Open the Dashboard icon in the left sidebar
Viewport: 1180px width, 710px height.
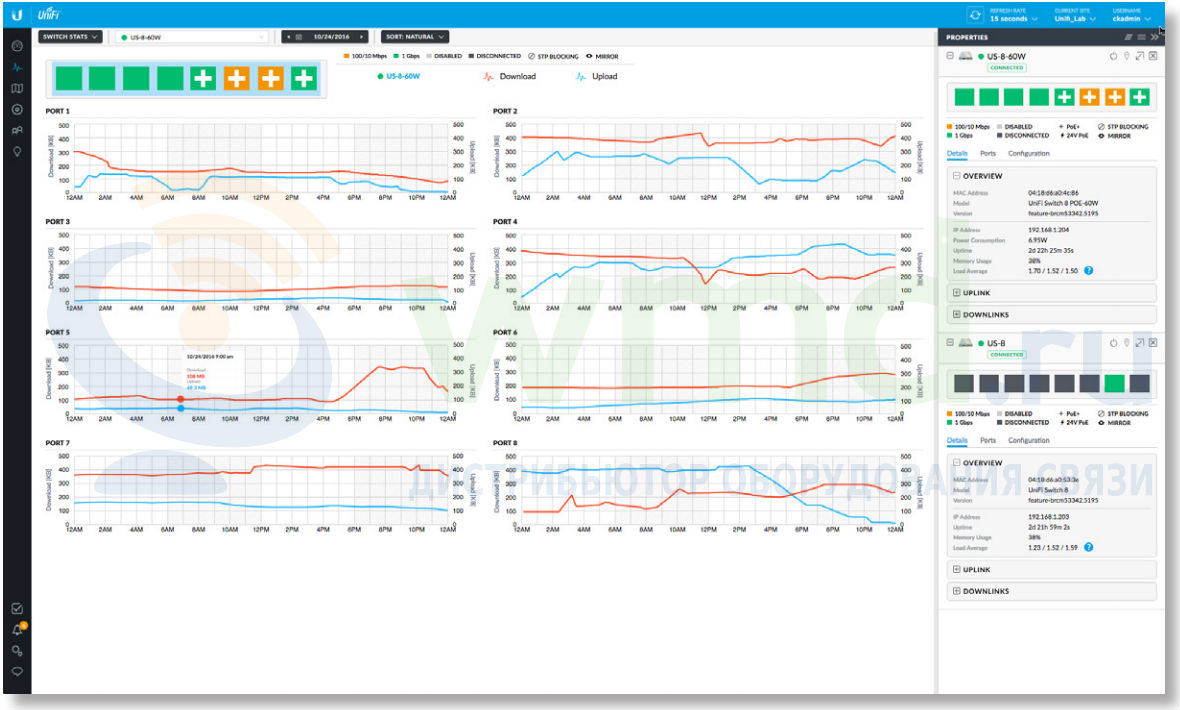(x=17, y=46)
